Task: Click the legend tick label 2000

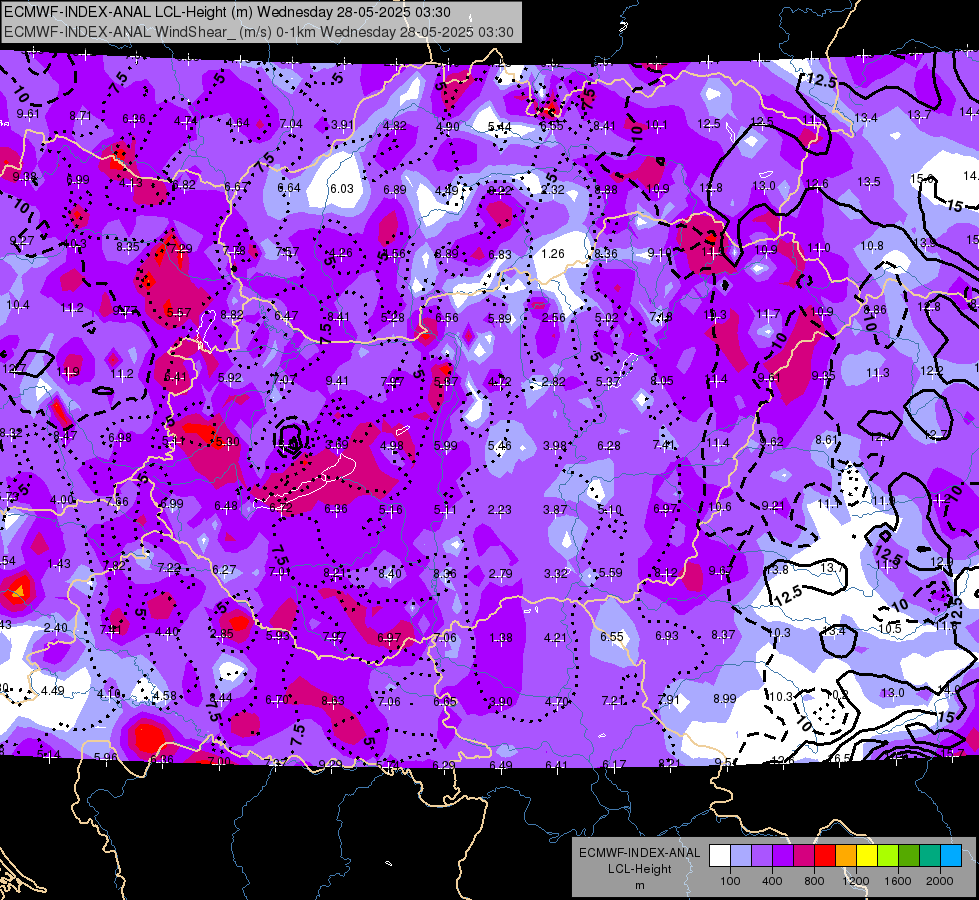Action: click(940, 881)
